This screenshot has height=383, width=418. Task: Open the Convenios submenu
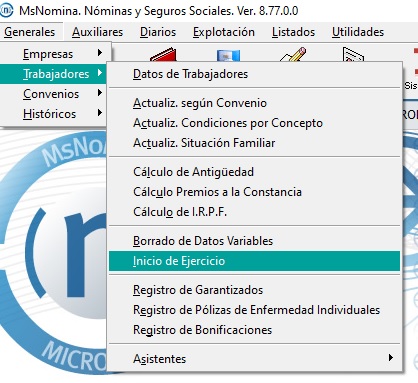tap(53, 94)
